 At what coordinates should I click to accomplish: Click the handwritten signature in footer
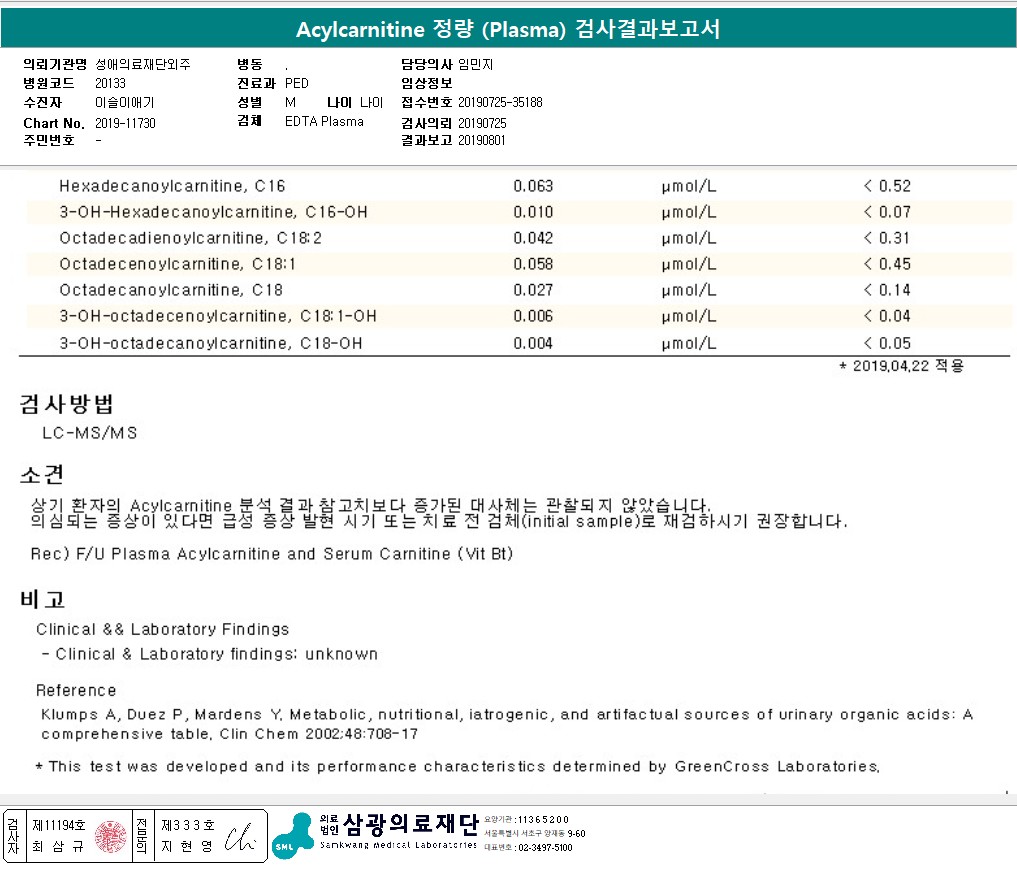click(241, 837)
